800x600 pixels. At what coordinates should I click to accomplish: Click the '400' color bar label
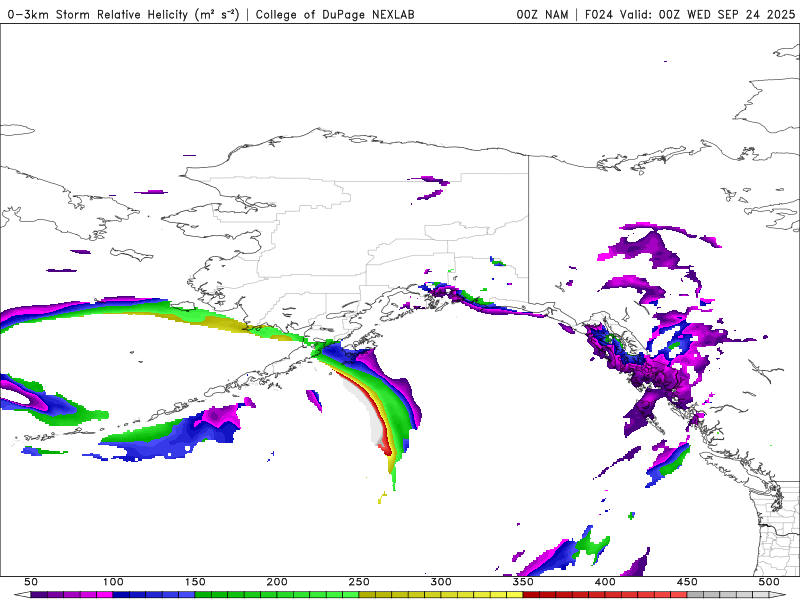[605, 582]
